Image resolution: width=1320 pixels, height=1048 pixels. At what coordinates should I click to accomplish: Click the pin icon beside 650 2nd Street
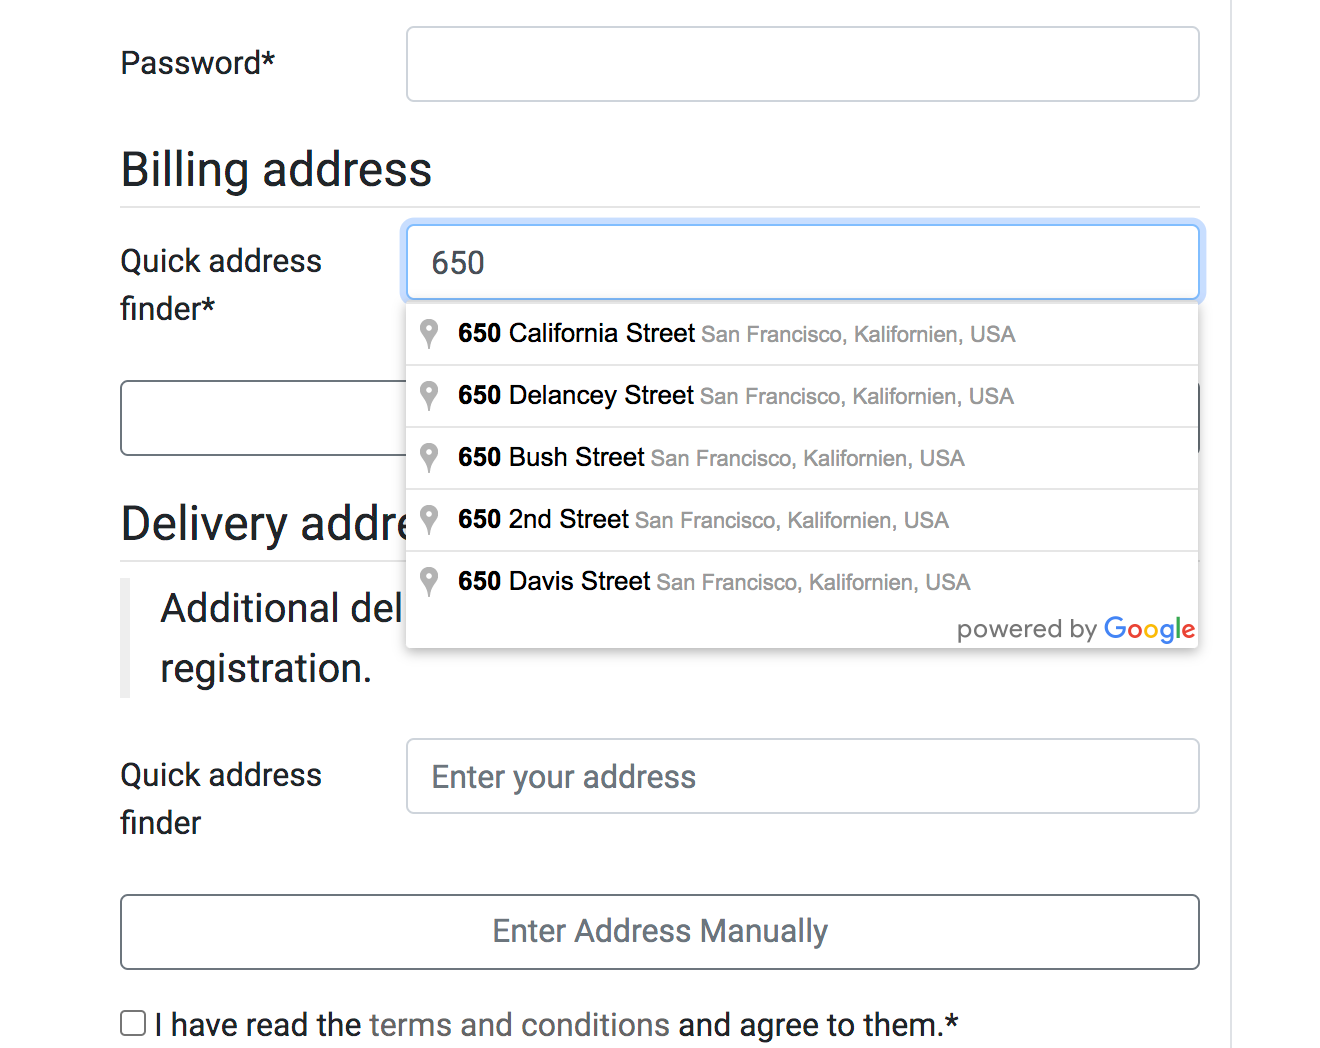[x=429, y=520]
